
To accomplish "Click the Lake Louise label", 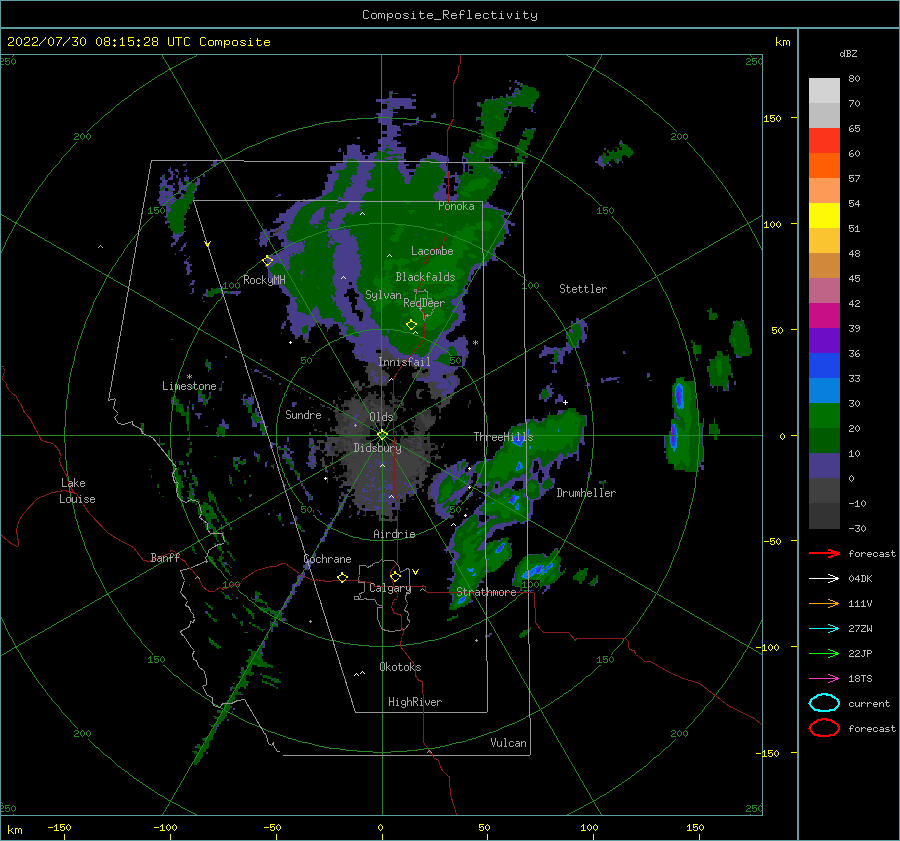I will click(x=77, y=491).
